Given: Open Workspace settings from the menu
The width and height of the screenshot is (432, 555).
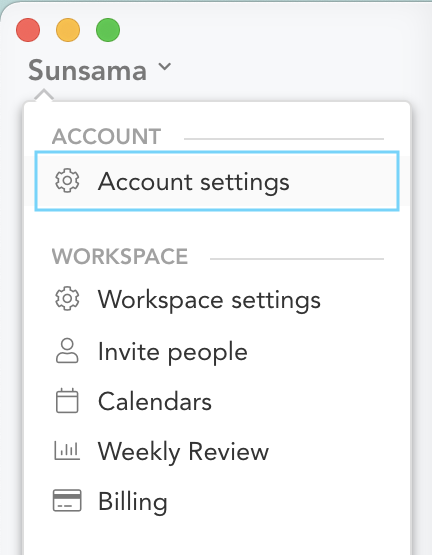Looking at the screenshot, I should [217, 299].
